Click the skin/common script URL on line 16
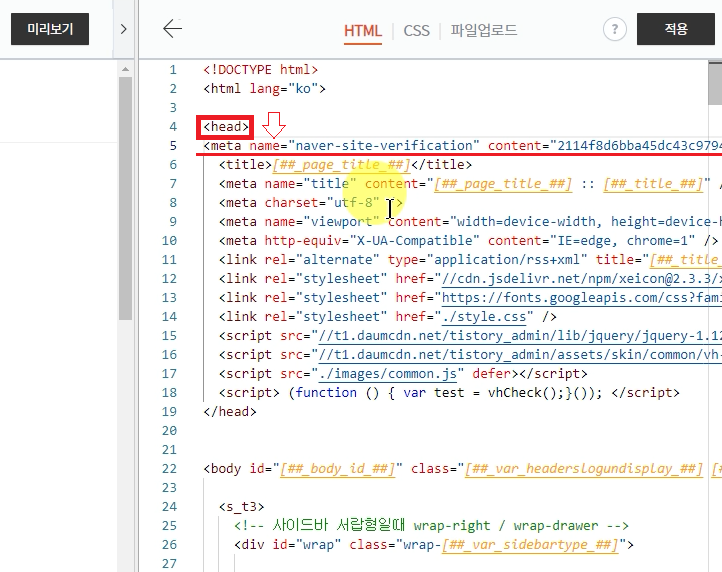 520,355
